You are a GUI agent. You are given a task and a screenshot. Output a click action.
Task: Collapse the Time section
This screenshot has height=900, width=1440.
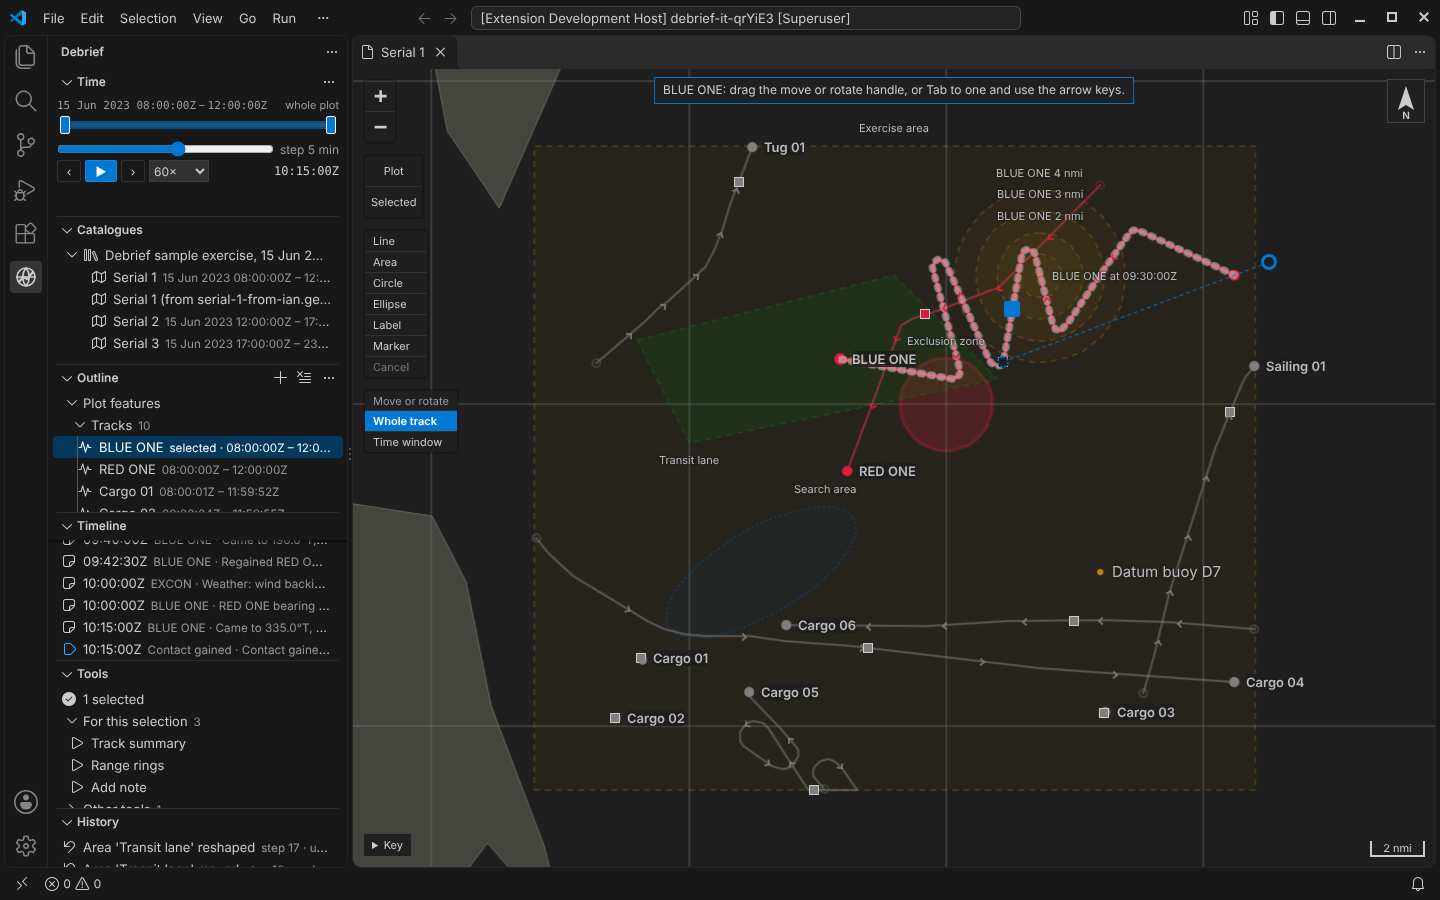(67, 82)
